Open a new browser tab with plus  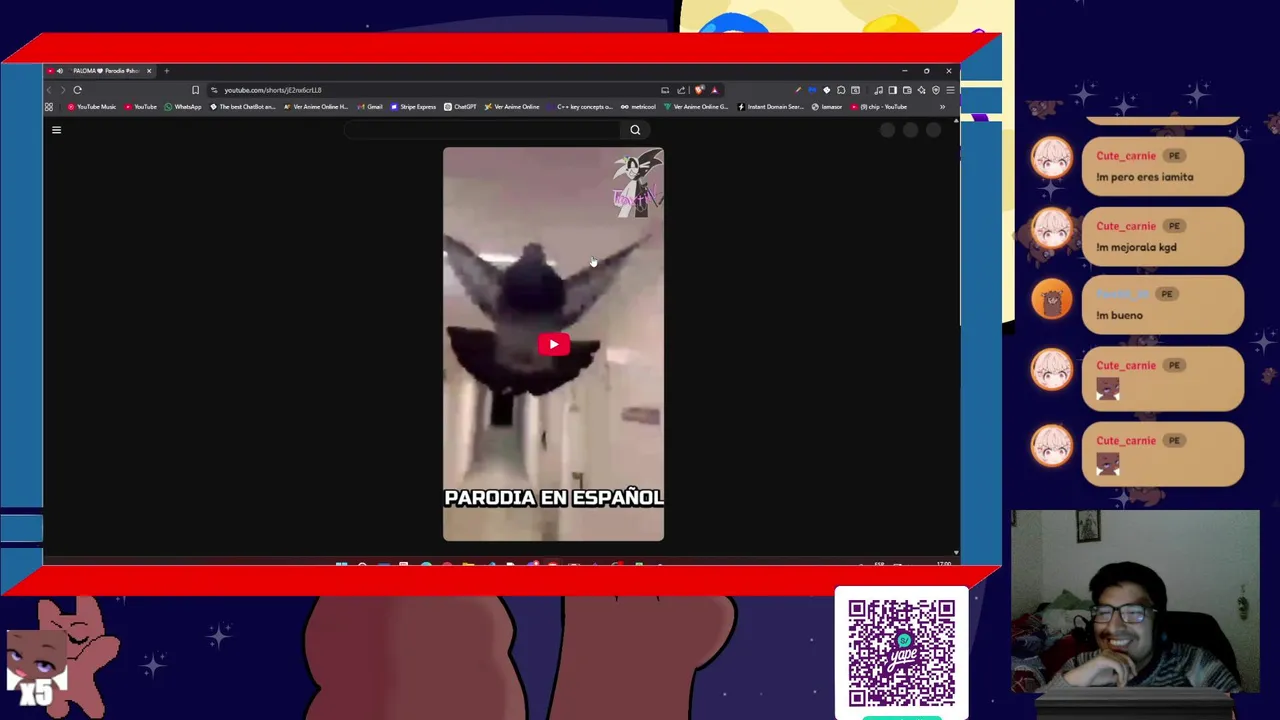click(166, 71)
